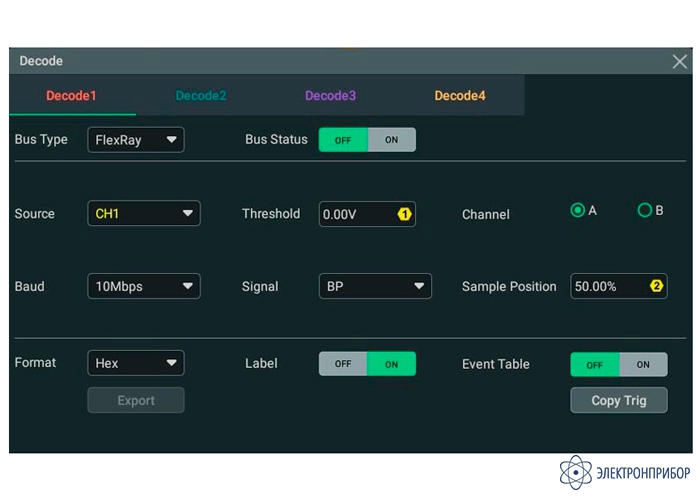Viewport: 700px width, 500px height.
Task: Toggle the Label switch
Action: (x=367, y=364)
